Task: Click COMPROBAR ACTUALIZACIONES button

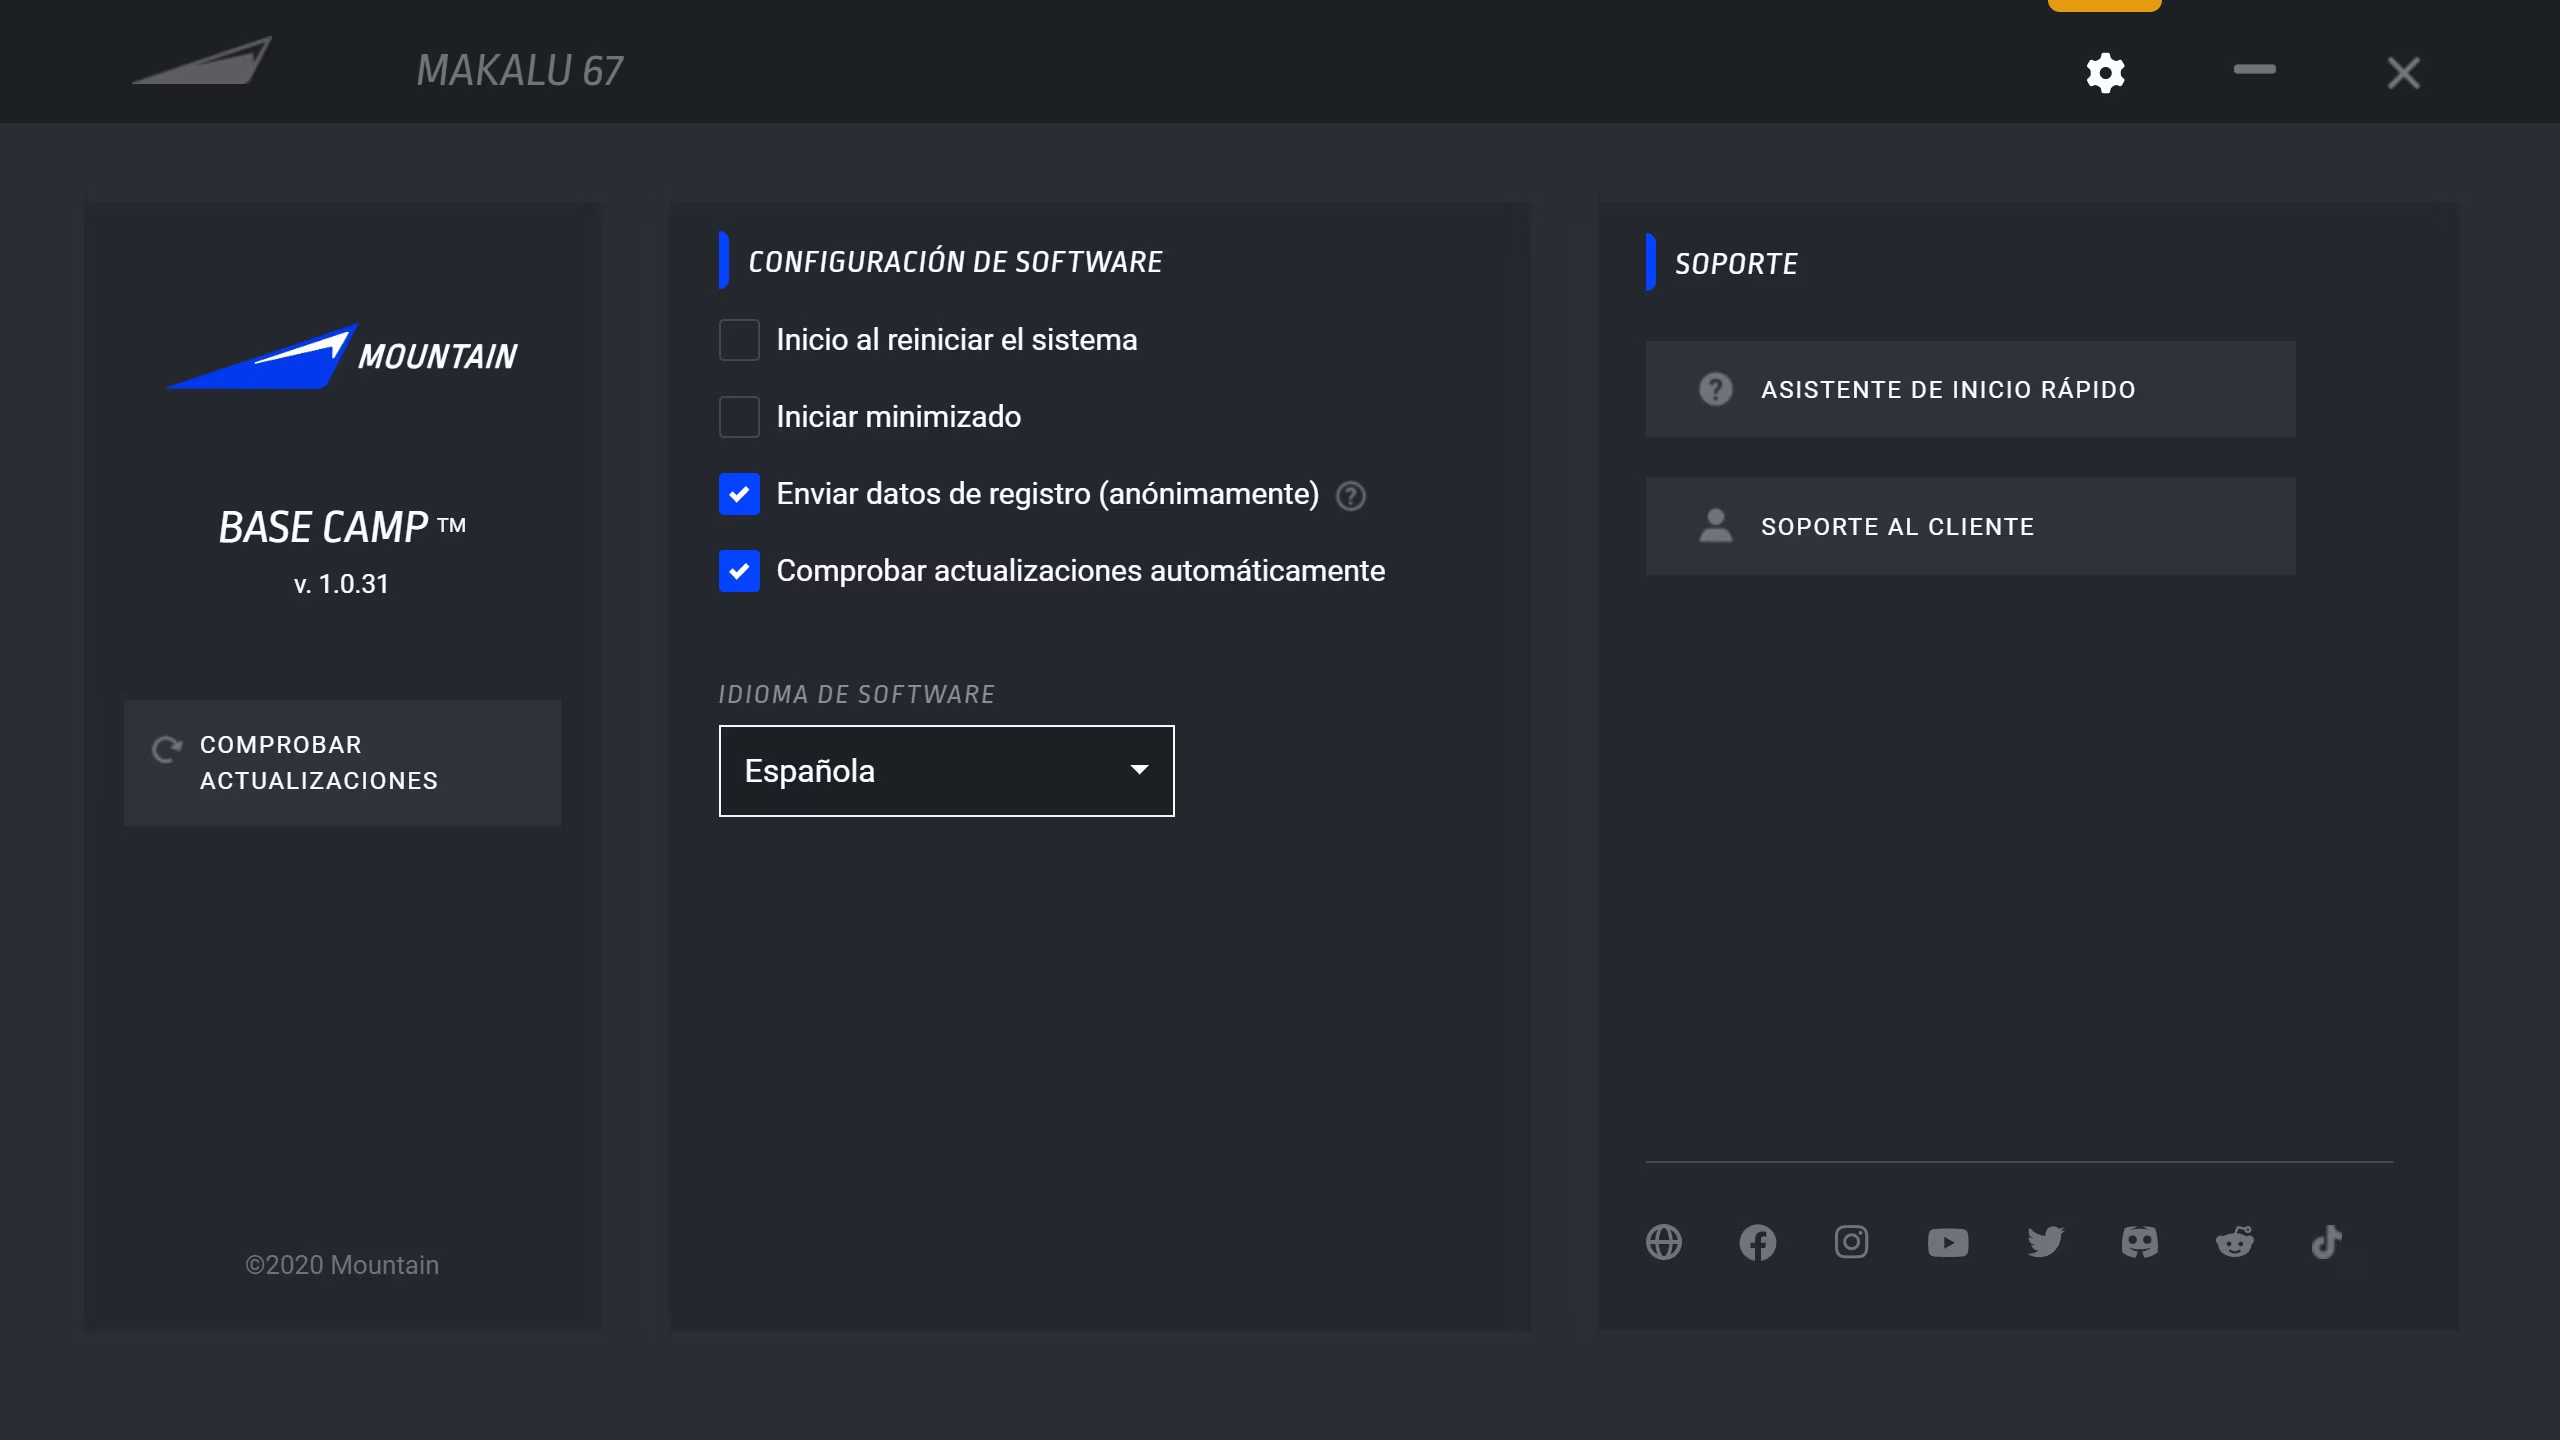Action: 342,763
